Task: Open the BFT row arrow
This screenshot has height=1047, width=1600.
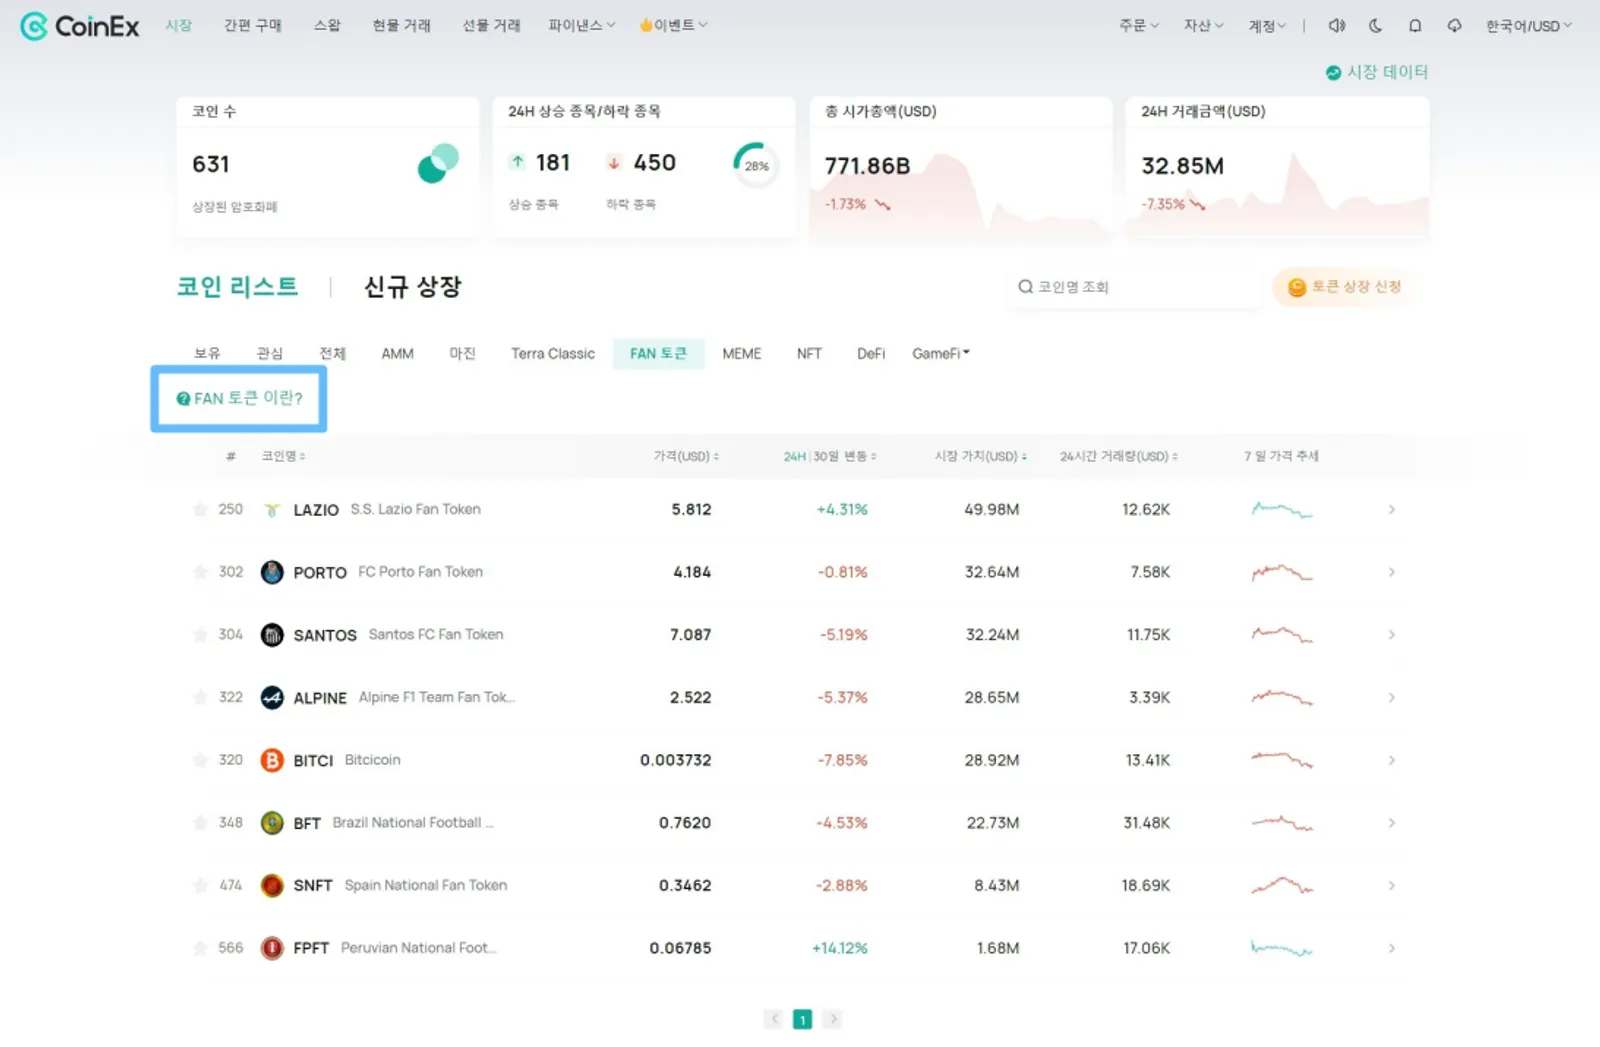Action: click(1391, 823)
